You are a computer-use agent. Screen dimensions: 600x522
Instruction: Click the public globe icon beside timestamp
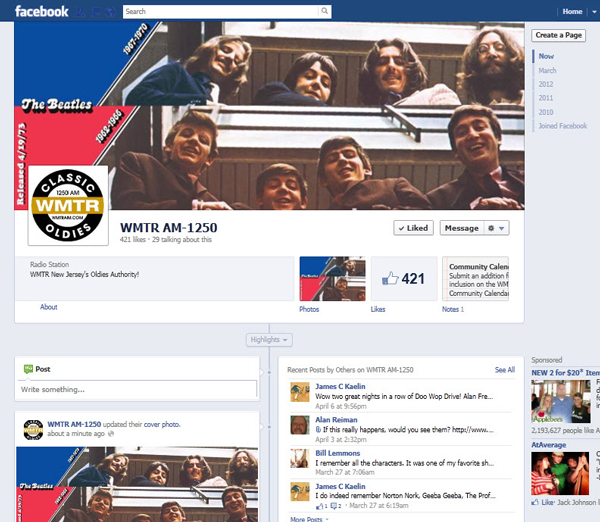tap(111, 434)
